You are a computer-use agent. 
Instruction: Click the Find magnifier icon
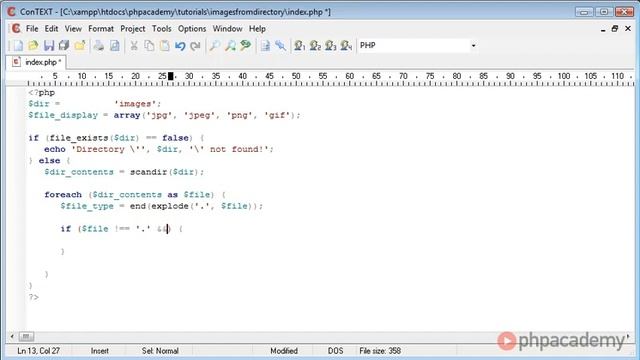(x=214, y=46)
